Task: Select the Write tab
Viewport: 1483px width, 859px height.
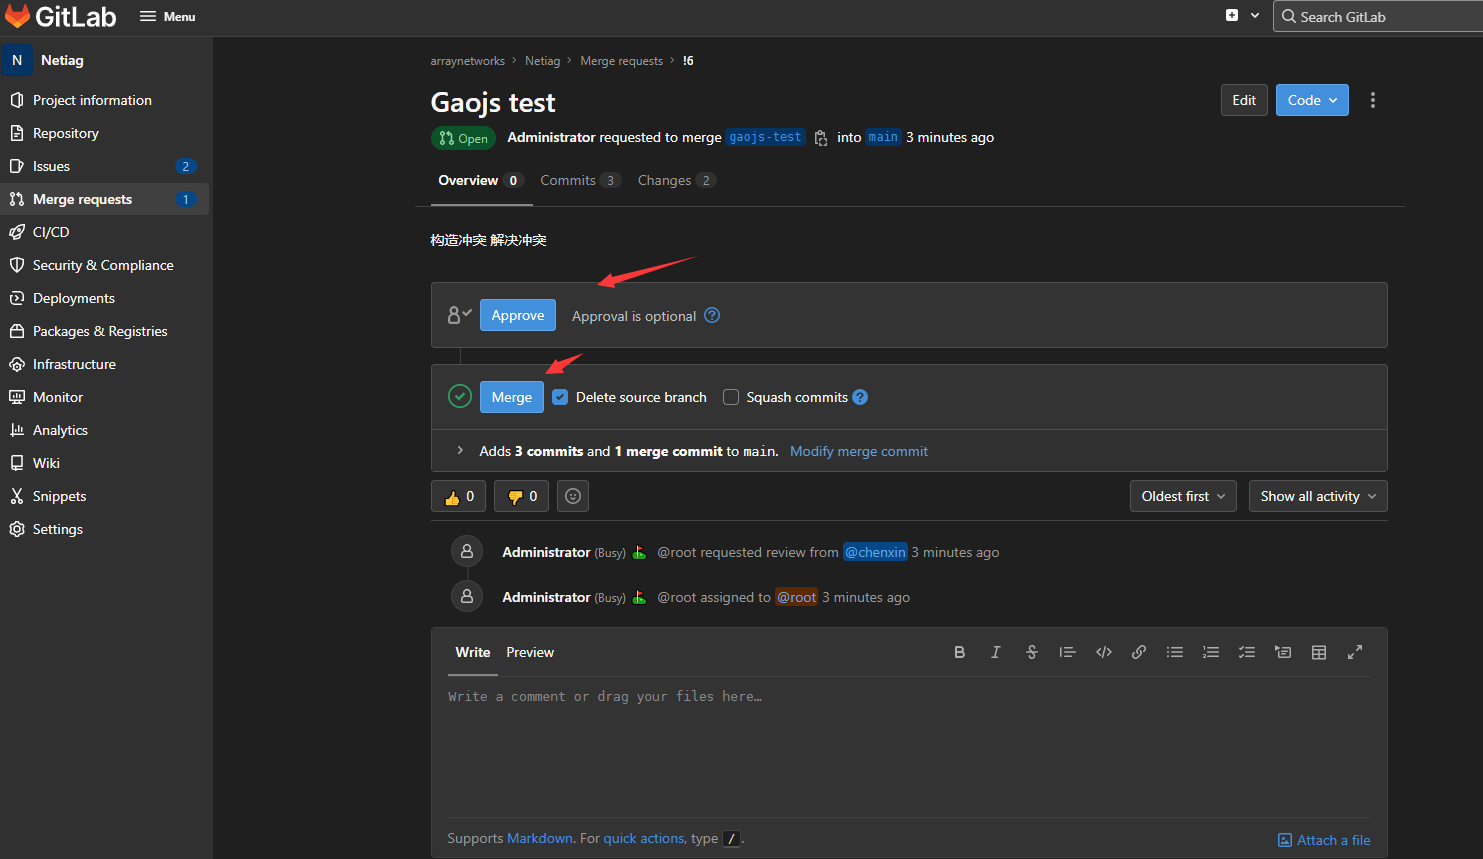Action: tap(473, 652)
